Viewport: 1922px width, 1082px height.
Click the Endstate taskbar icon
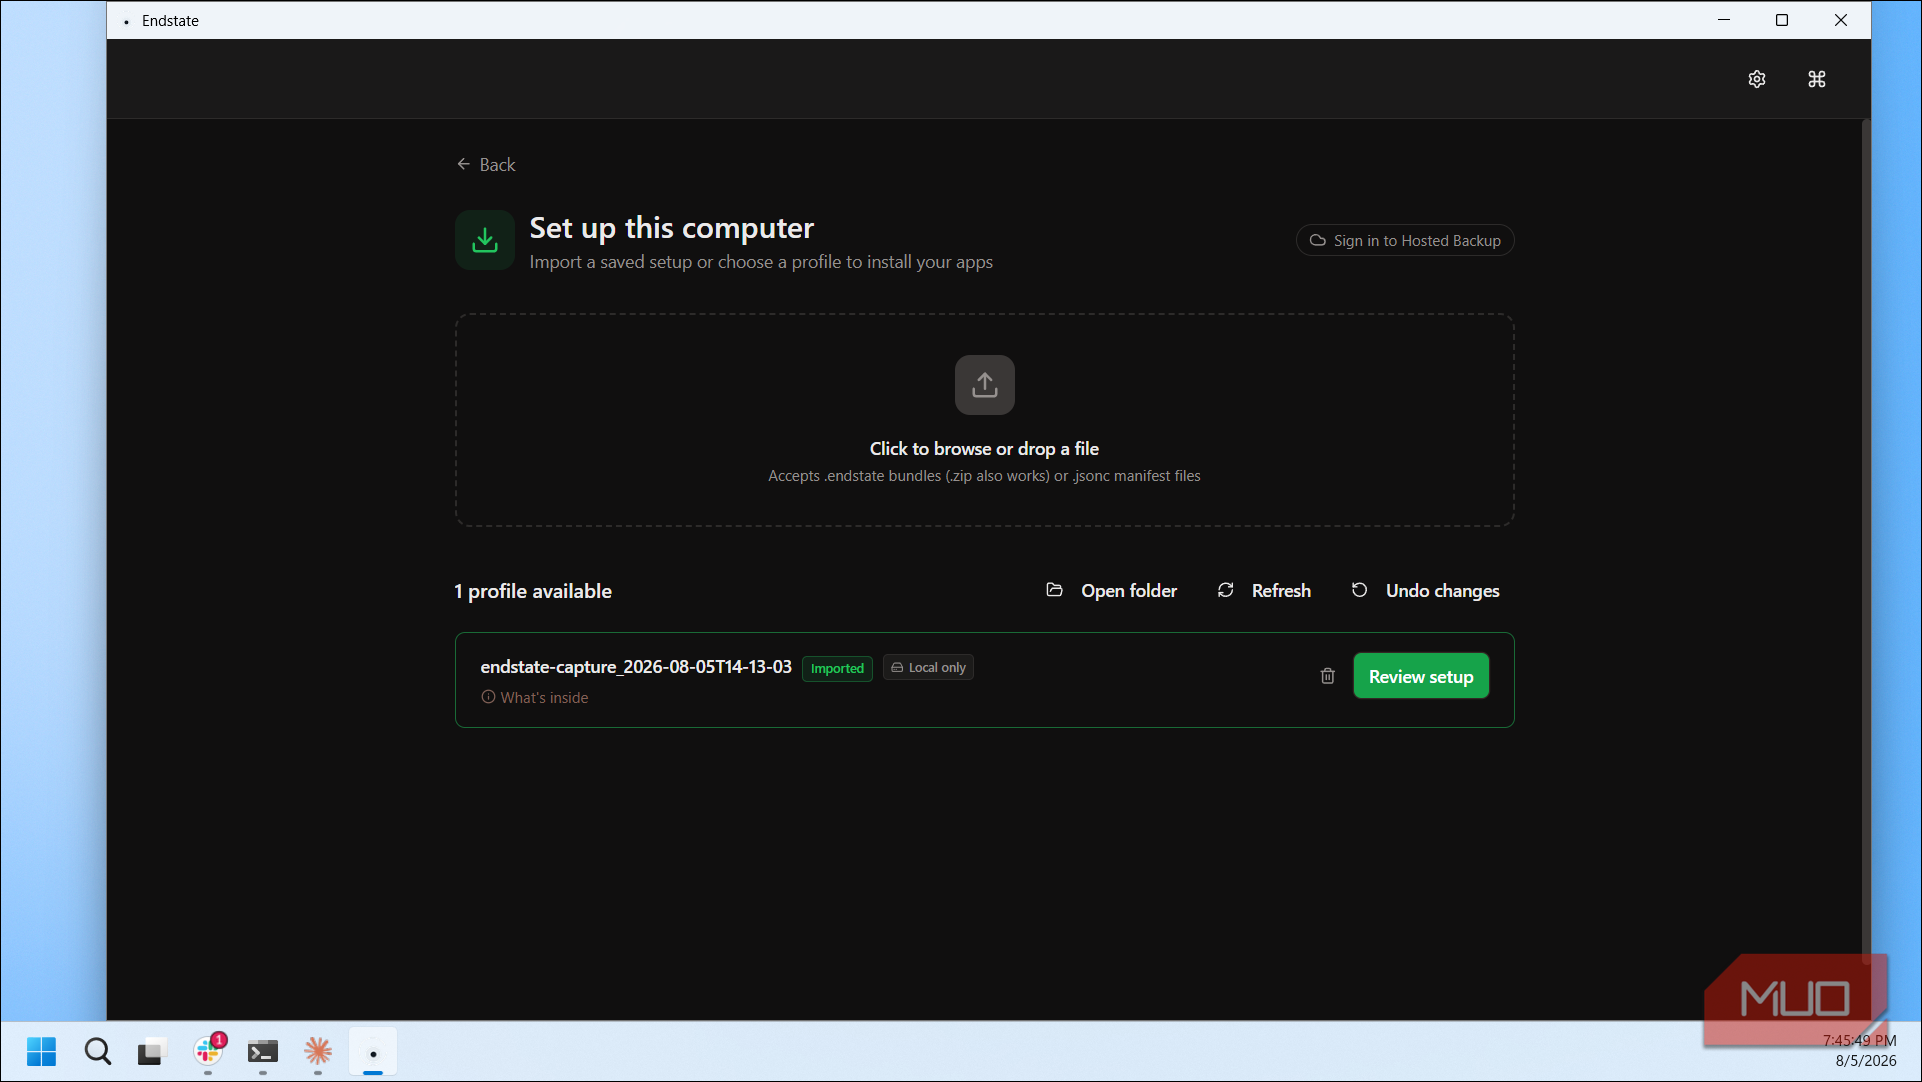[373, 1051]
